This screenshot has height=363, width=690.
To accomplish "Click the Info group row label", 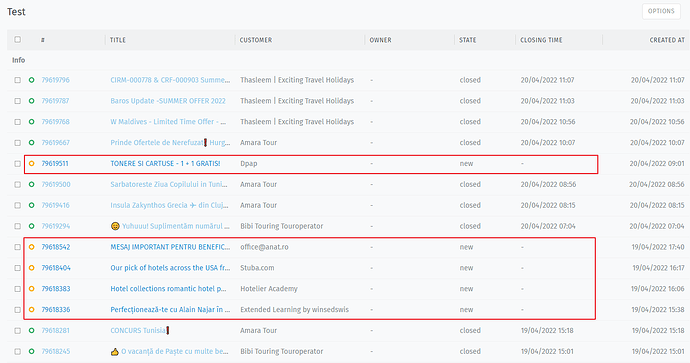I will 18,60.
